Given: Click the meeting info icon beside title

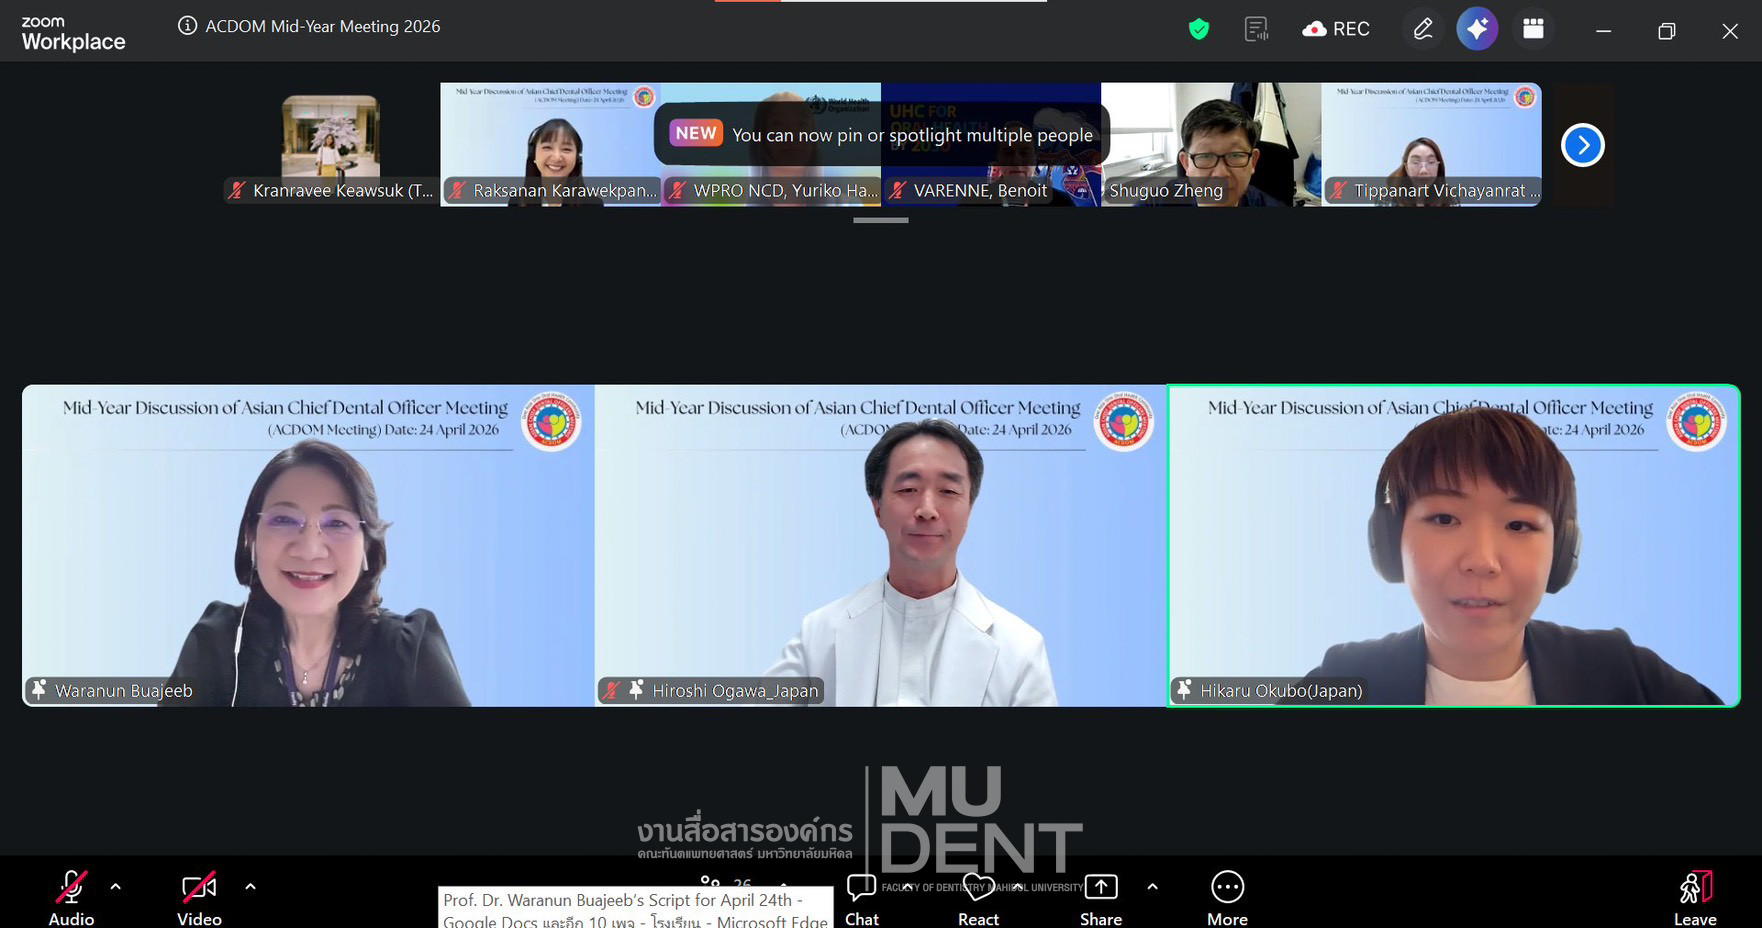Looking at the screenshot, I should click(x=187, y=26).
